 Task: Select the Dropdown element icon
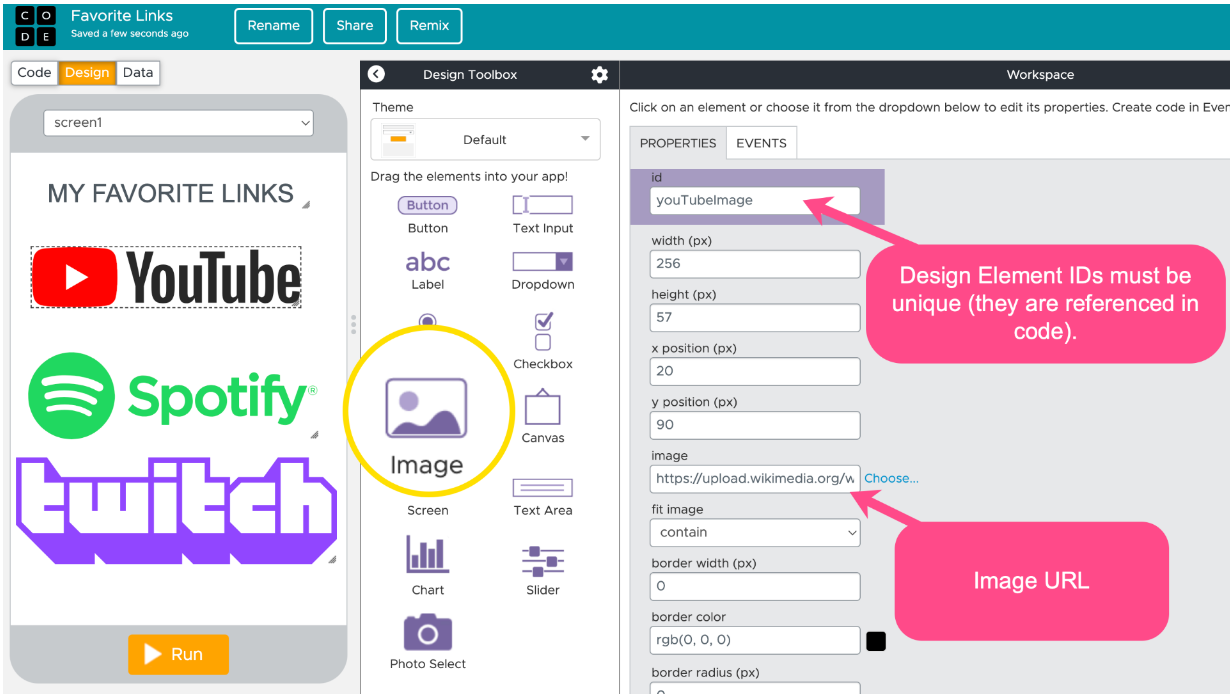(543, 261)
